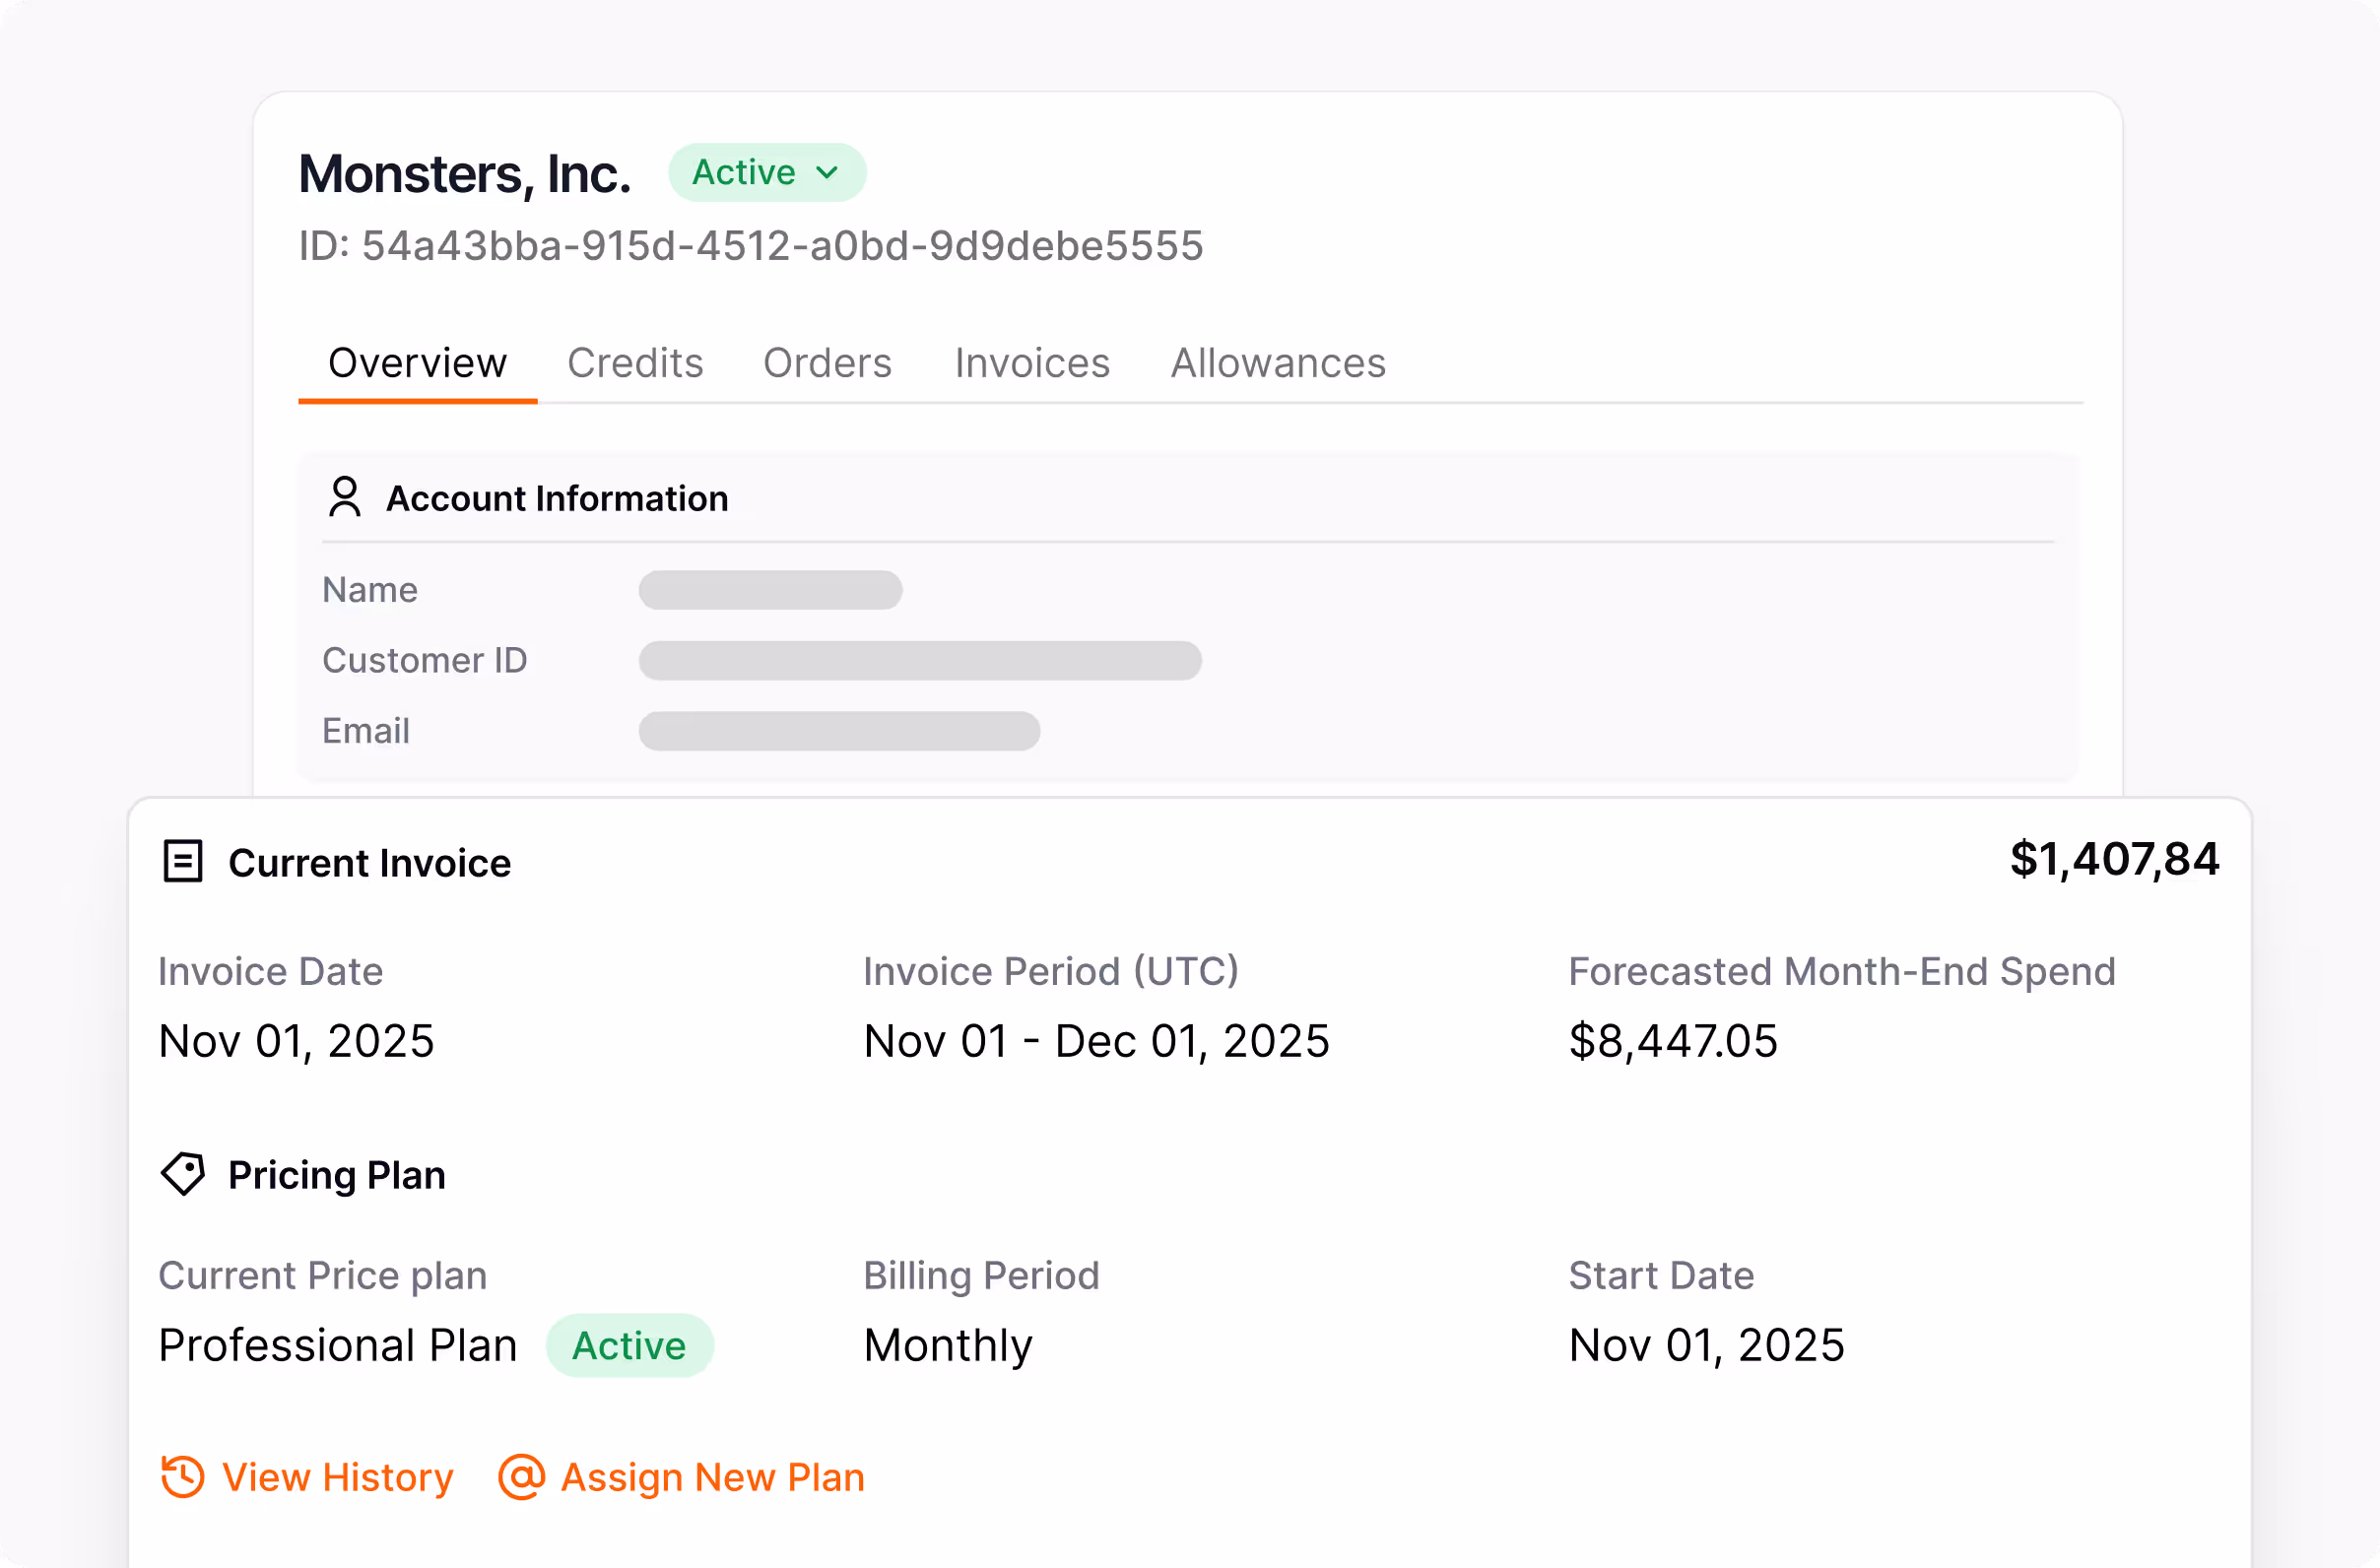
Task: Click View History link
Action: 337,1477
